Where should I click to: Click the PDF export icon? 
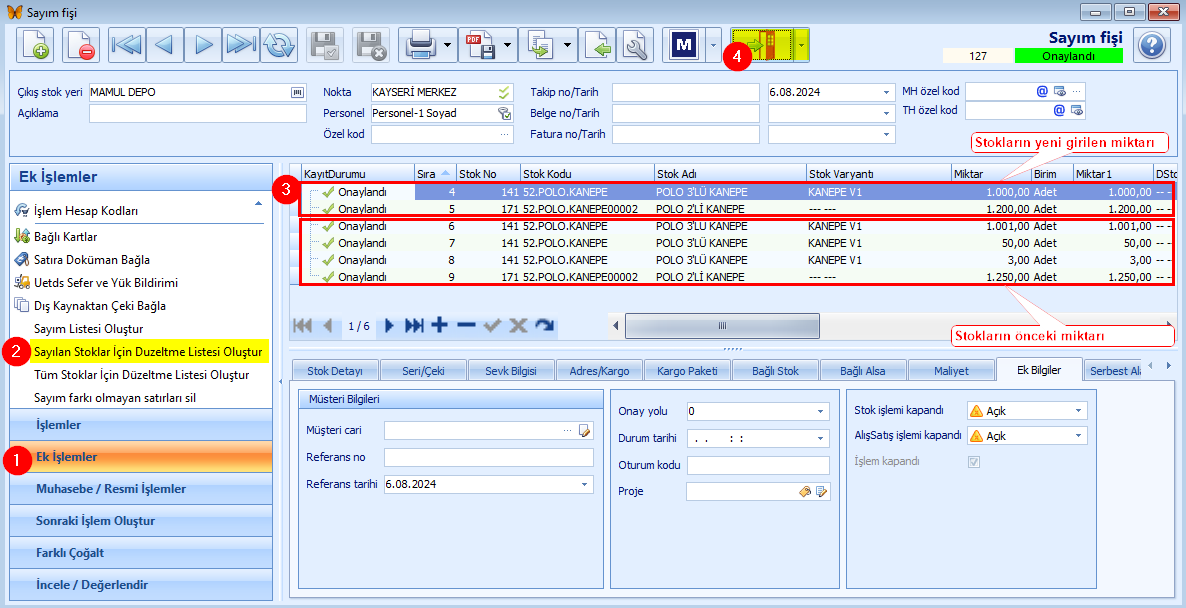(x=480, y=45)
